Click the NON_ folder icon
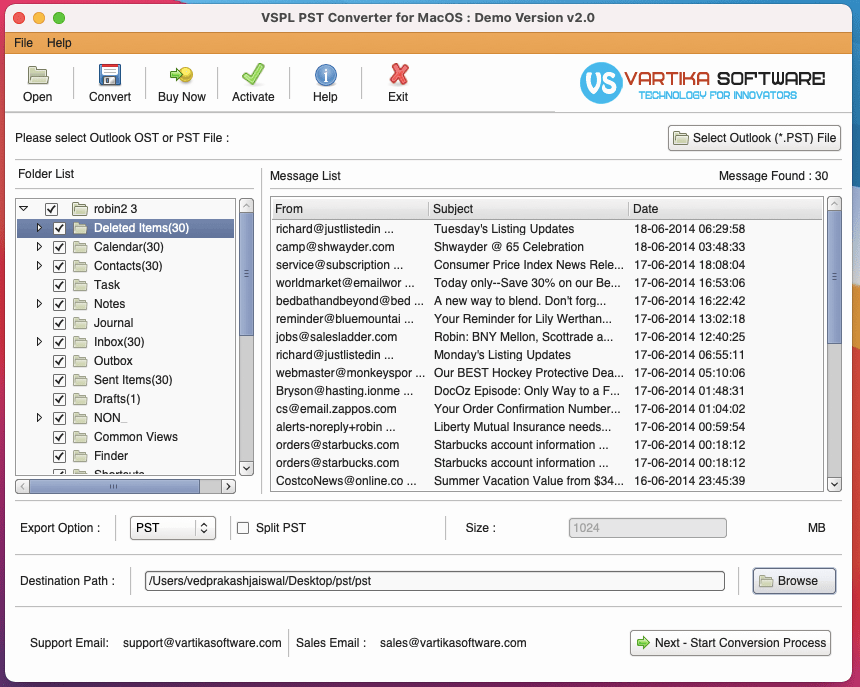860x687 pixels. click(x=81, y=418)
